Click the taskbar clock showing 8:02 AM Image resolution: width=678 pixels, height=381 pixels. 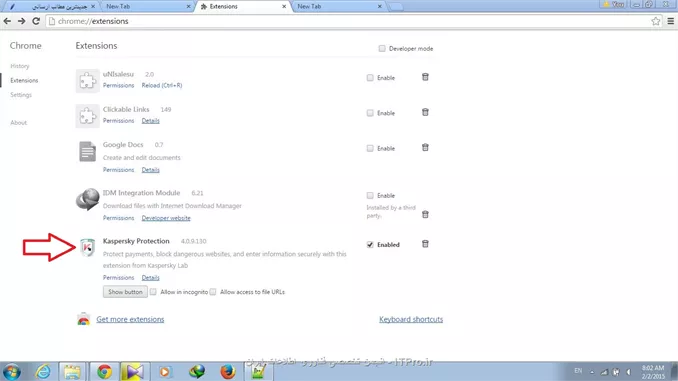pos(653,372)
